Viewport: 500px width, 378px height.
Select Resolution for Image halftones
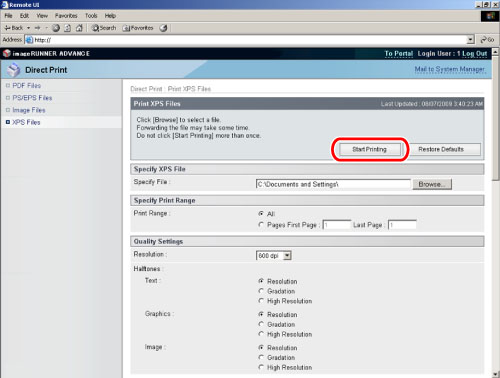(x=261, y=347)
